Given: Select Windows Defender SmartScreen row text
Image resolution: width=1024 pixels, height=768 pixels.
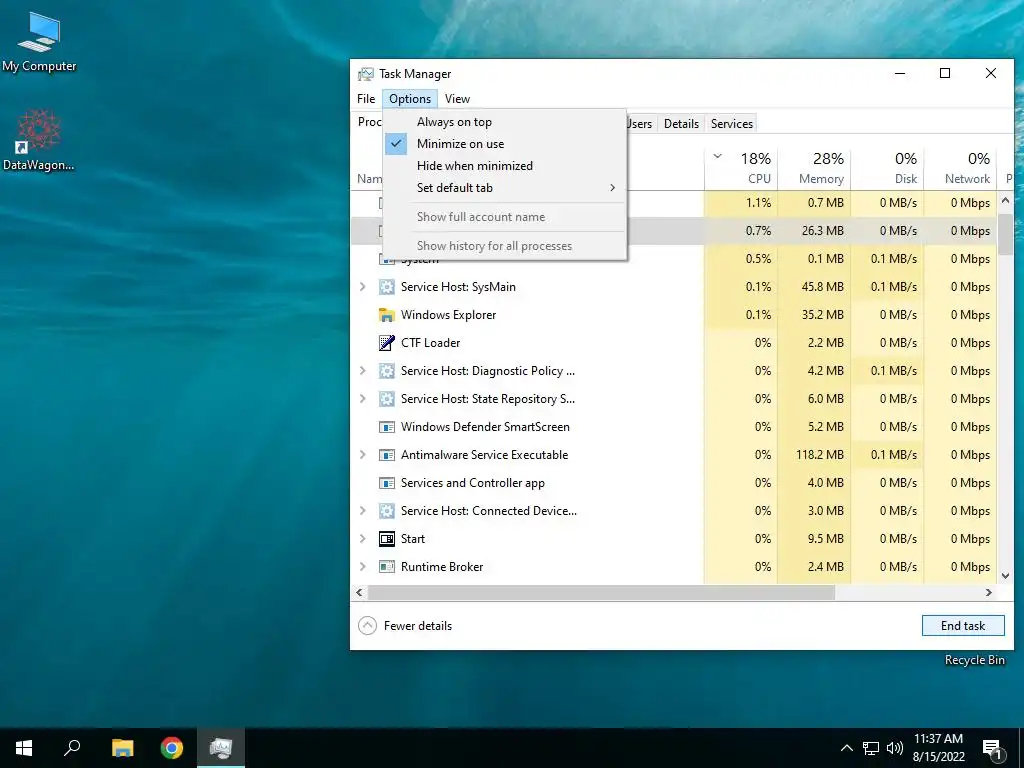Looking at the screenshot, I should (x=485, y=427).
